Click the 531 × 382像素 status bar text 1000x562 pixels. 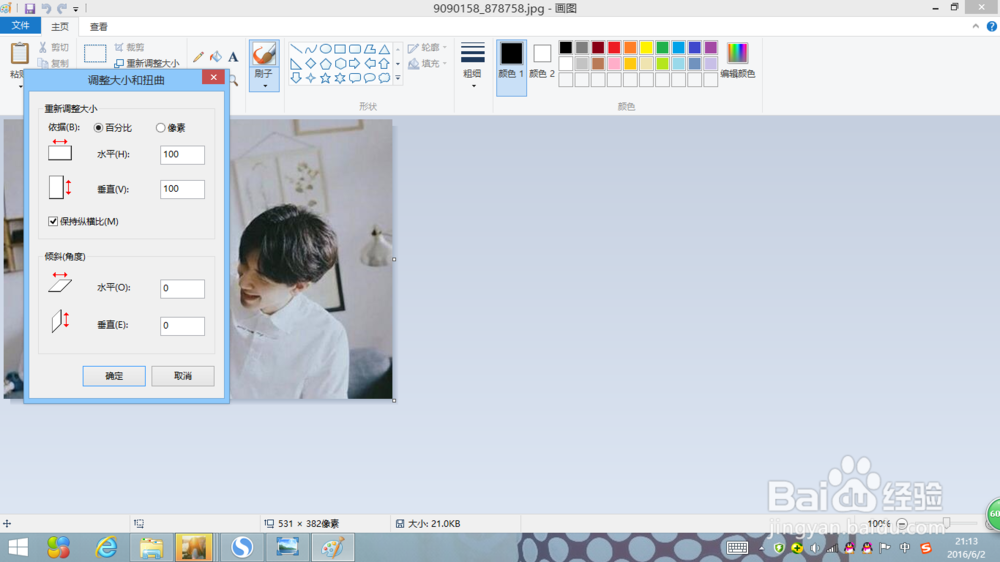click(x=309, y=524)
